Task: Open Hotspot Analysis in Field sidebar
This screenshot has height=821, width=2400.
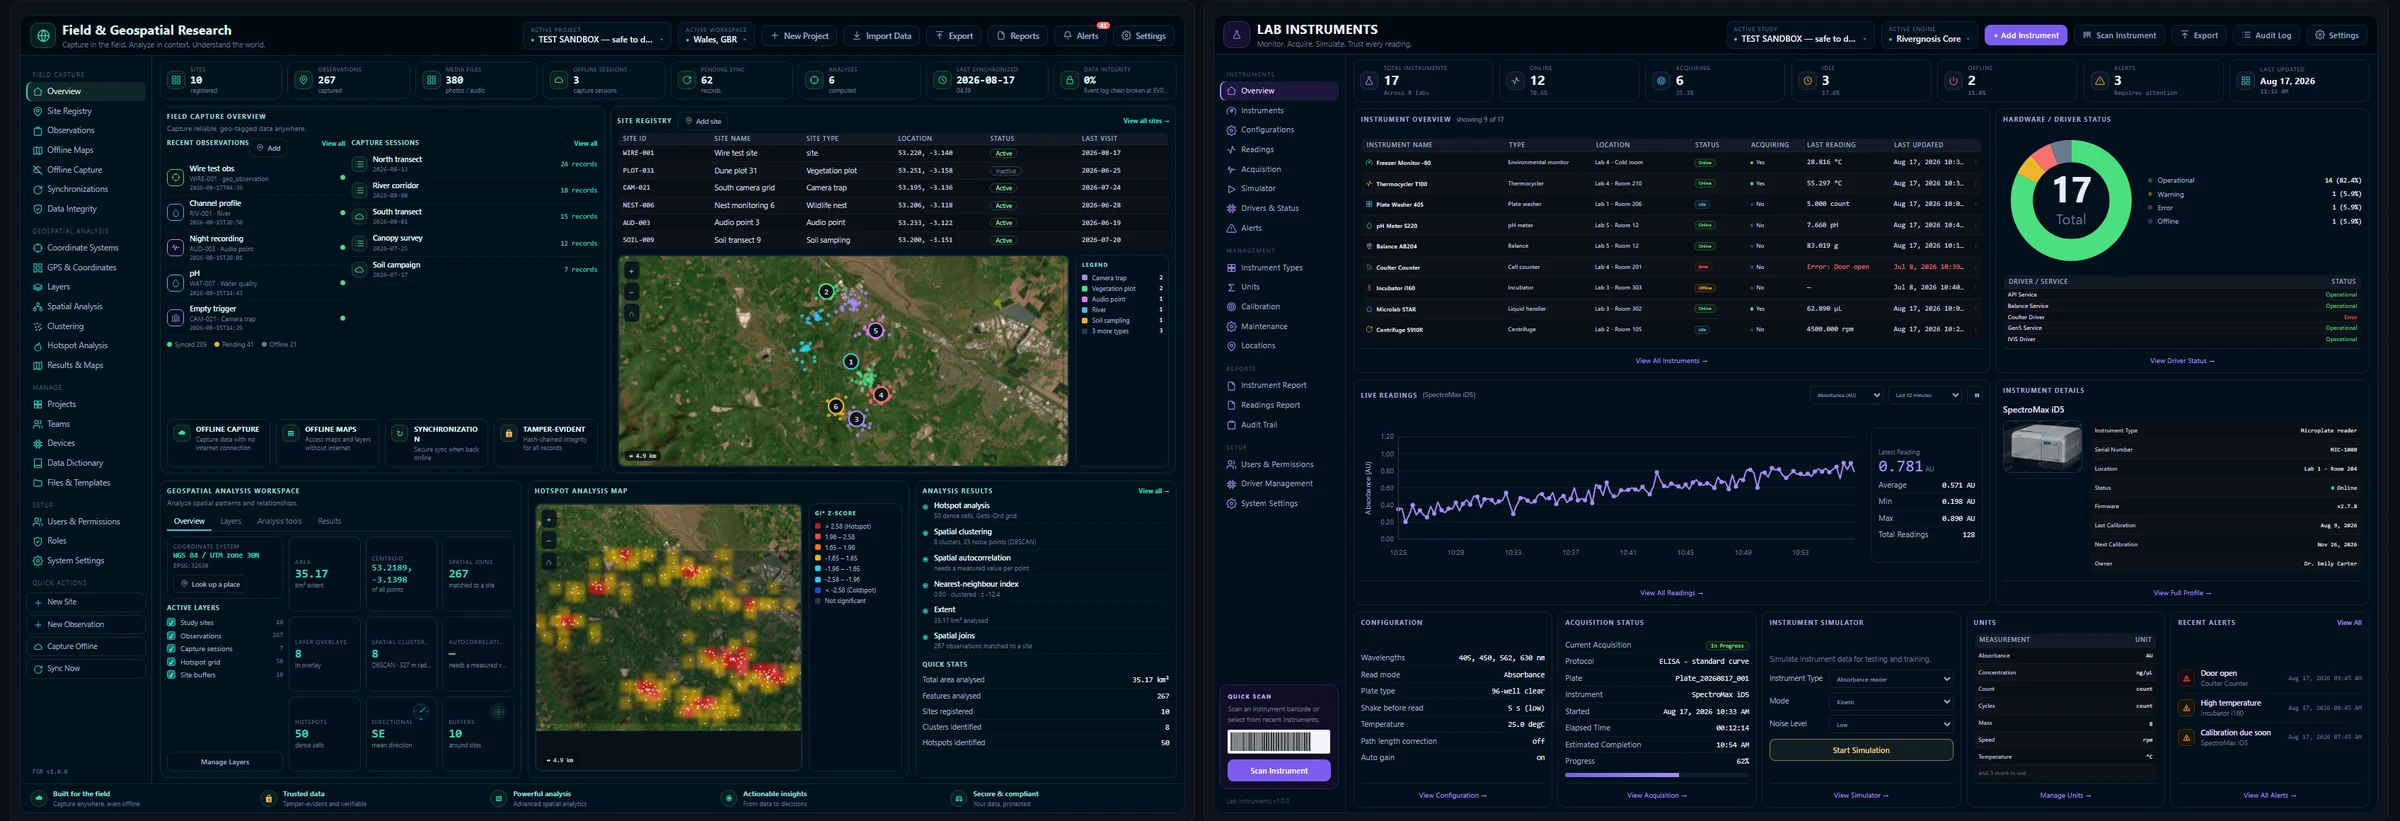Action: pyautogui.click(x=77, y=346)
